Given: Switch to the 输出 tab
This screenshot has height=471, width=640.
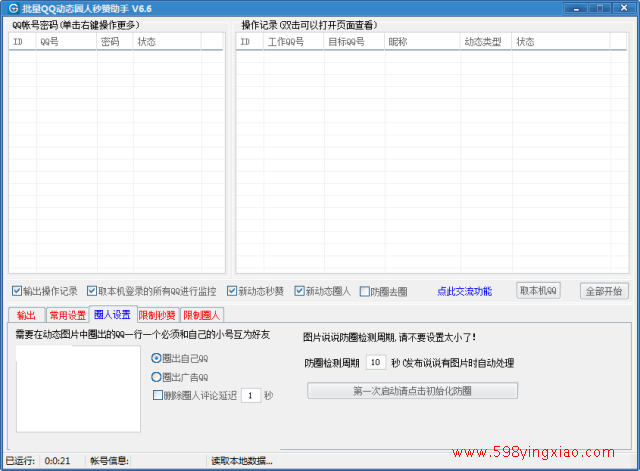Looking at the screenshot, I should click(x=27, y=315).
